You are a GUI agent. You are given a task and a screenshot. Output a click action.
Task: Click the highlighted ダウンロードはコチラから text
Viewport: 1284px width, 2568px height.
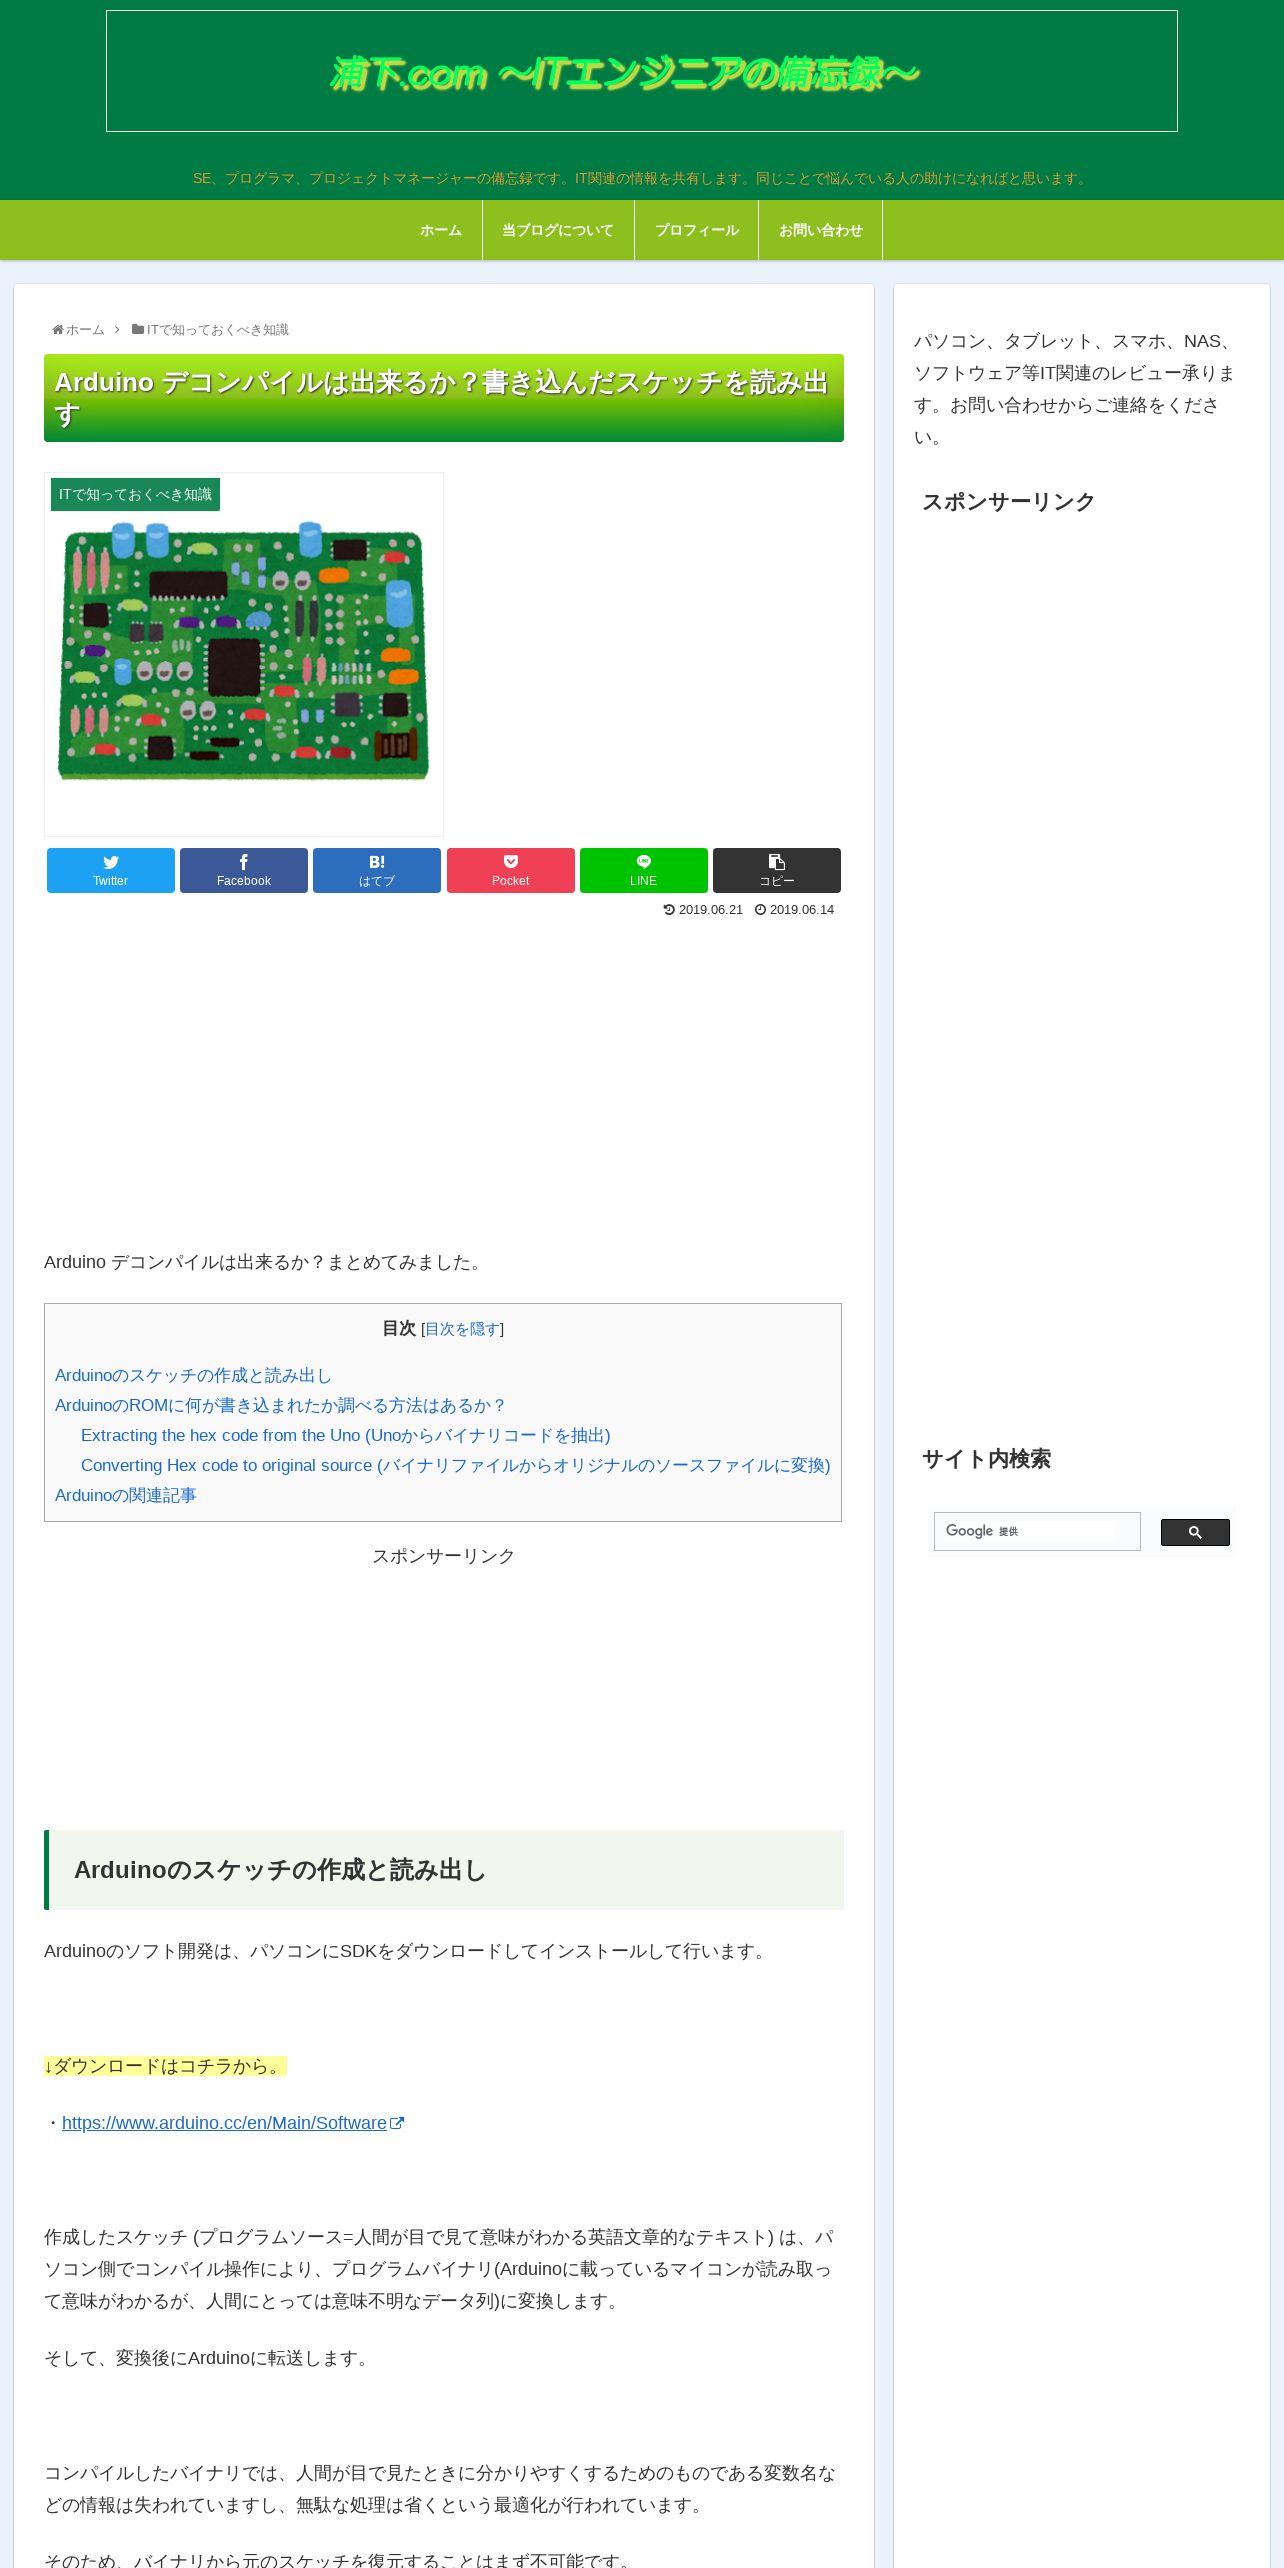click(x=165, y=2066)
